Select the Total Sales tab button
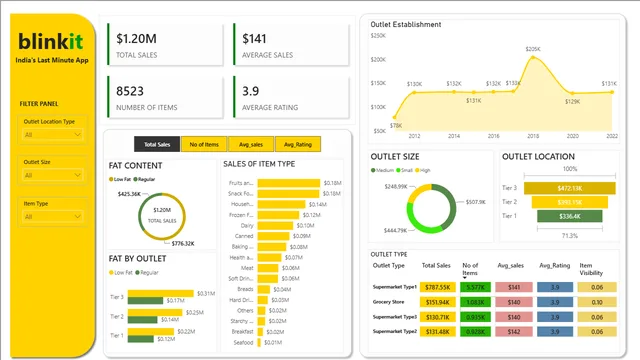 pos(157,144)
